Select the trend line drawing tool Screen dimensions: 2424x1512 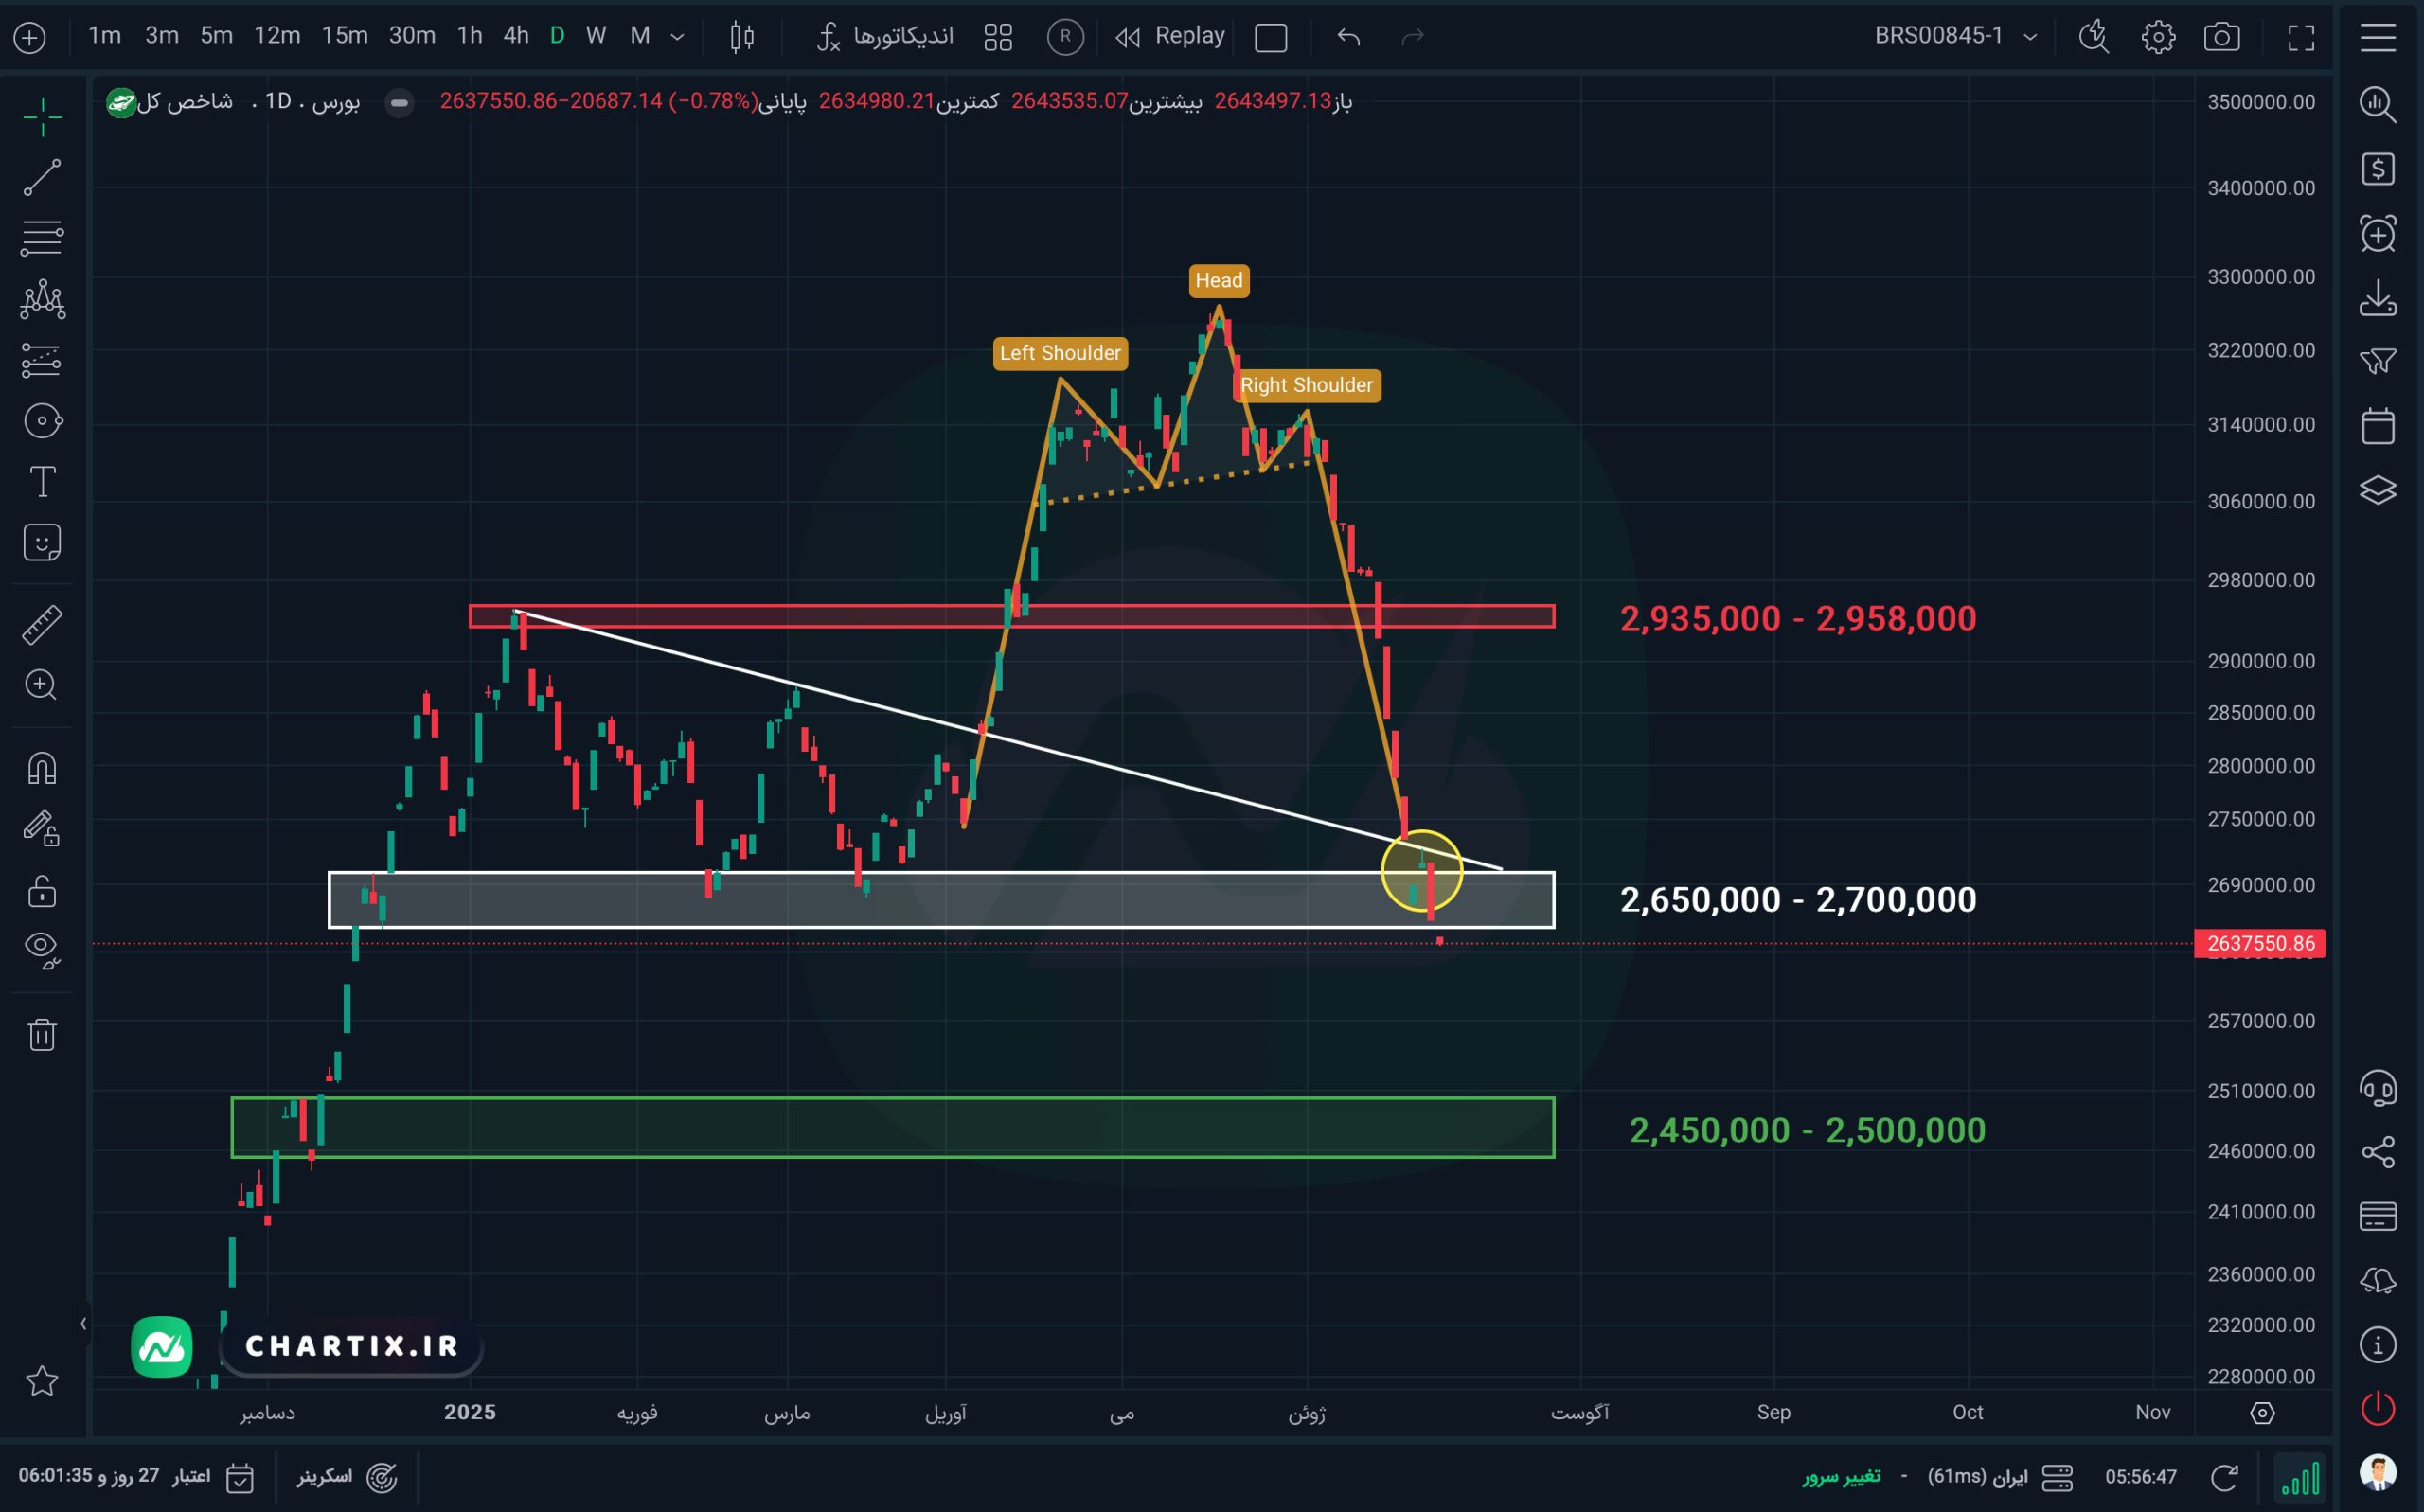pos(42,177)
